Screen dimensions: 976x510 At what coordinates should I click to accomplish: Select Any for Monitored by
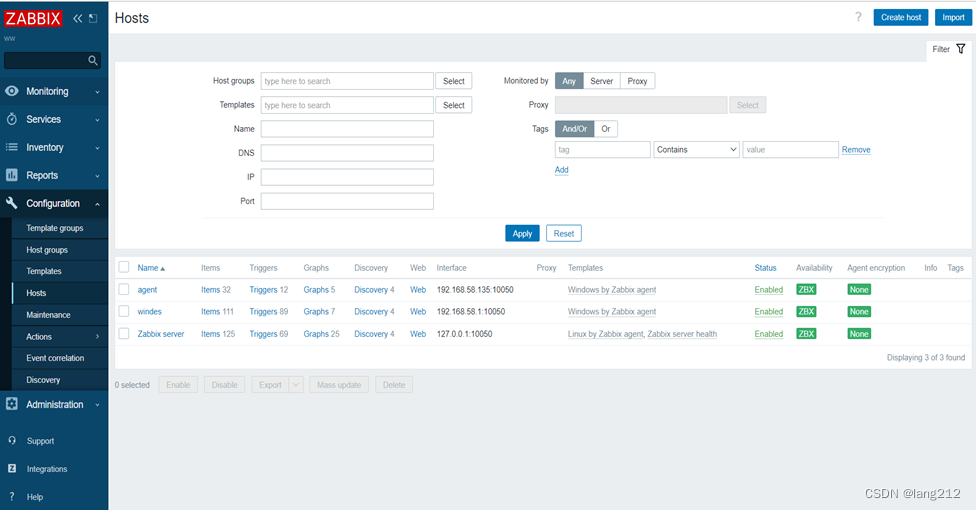coord(569,81)
